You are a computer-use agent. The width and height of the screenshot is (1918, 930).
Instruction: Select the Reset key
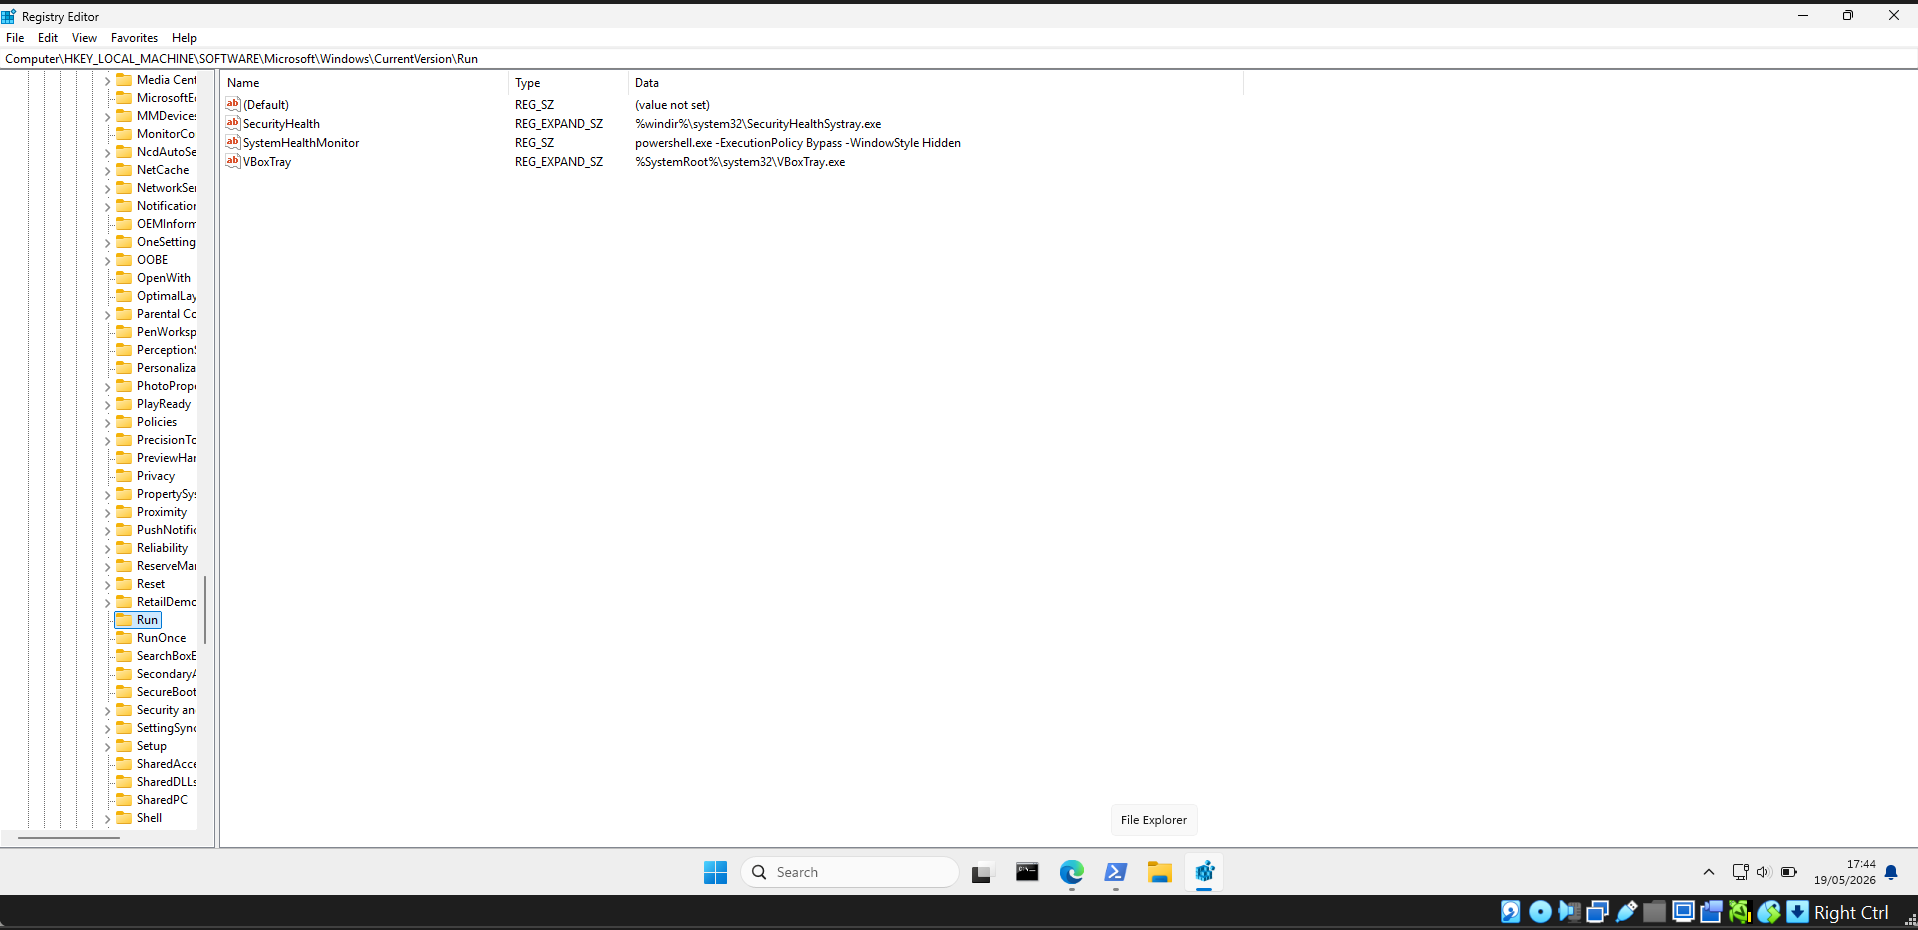pos(150,584)
